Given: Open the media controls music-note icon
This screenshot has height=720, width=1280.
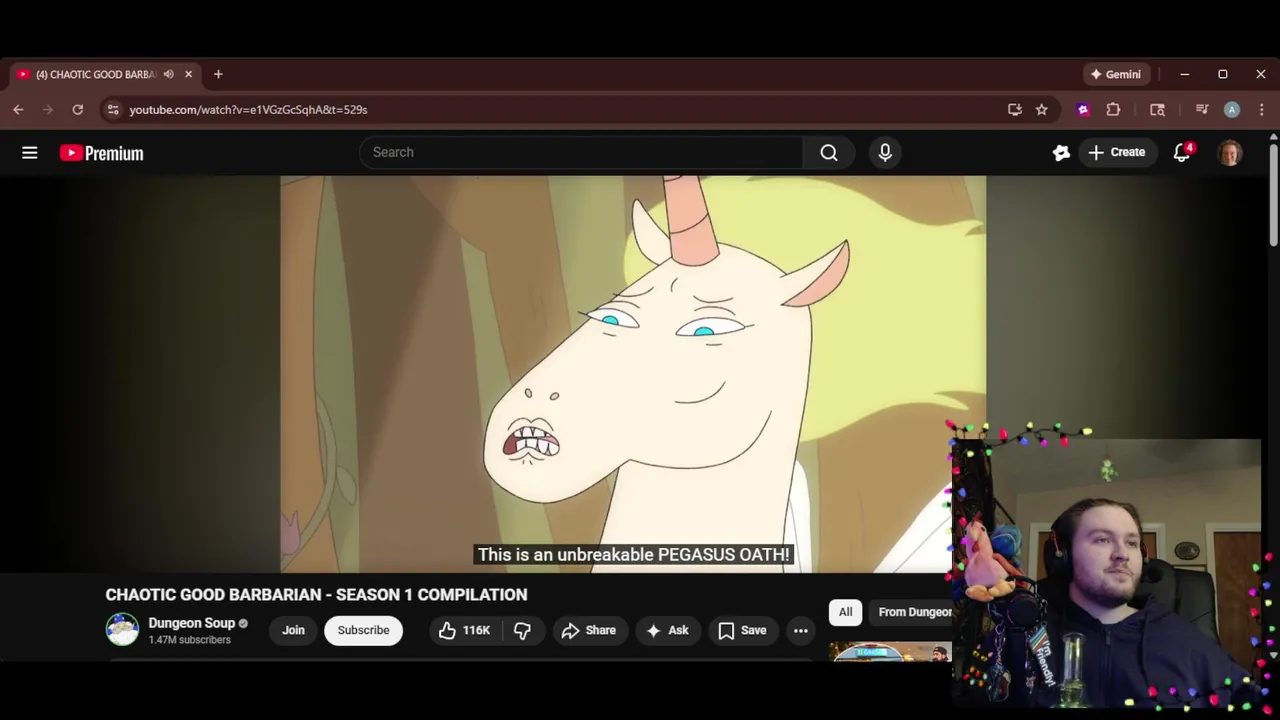Looking at the screenshot, I should [1202, 110].
